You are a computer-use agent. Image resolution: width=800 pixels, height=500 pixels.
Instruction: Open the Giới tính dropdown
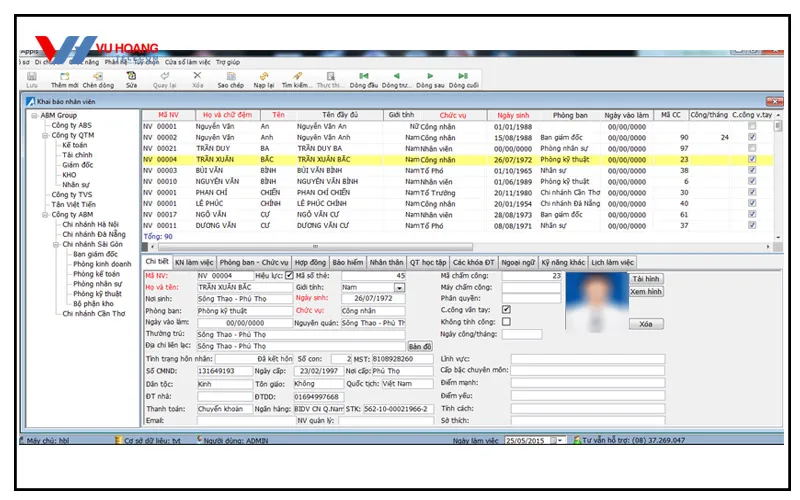point(399,288)
